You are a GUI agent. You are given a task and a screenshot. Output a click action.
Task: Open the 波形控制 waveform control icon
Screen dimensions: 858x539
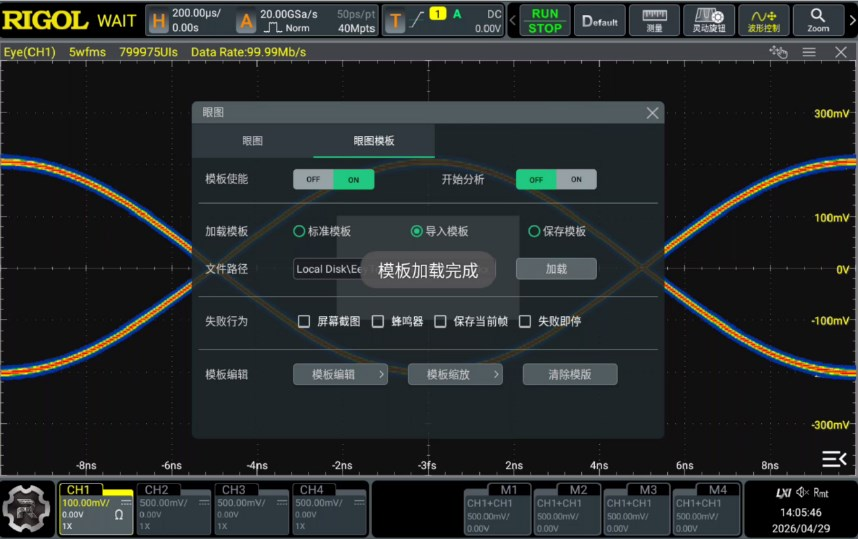point(763,20)
